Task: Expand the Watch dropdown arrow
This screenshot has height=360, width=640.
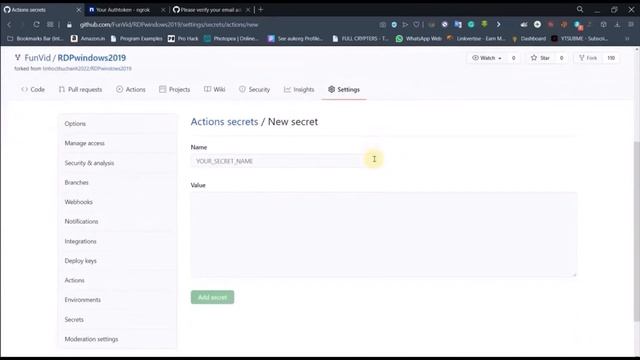Action: tap(500, 58)
